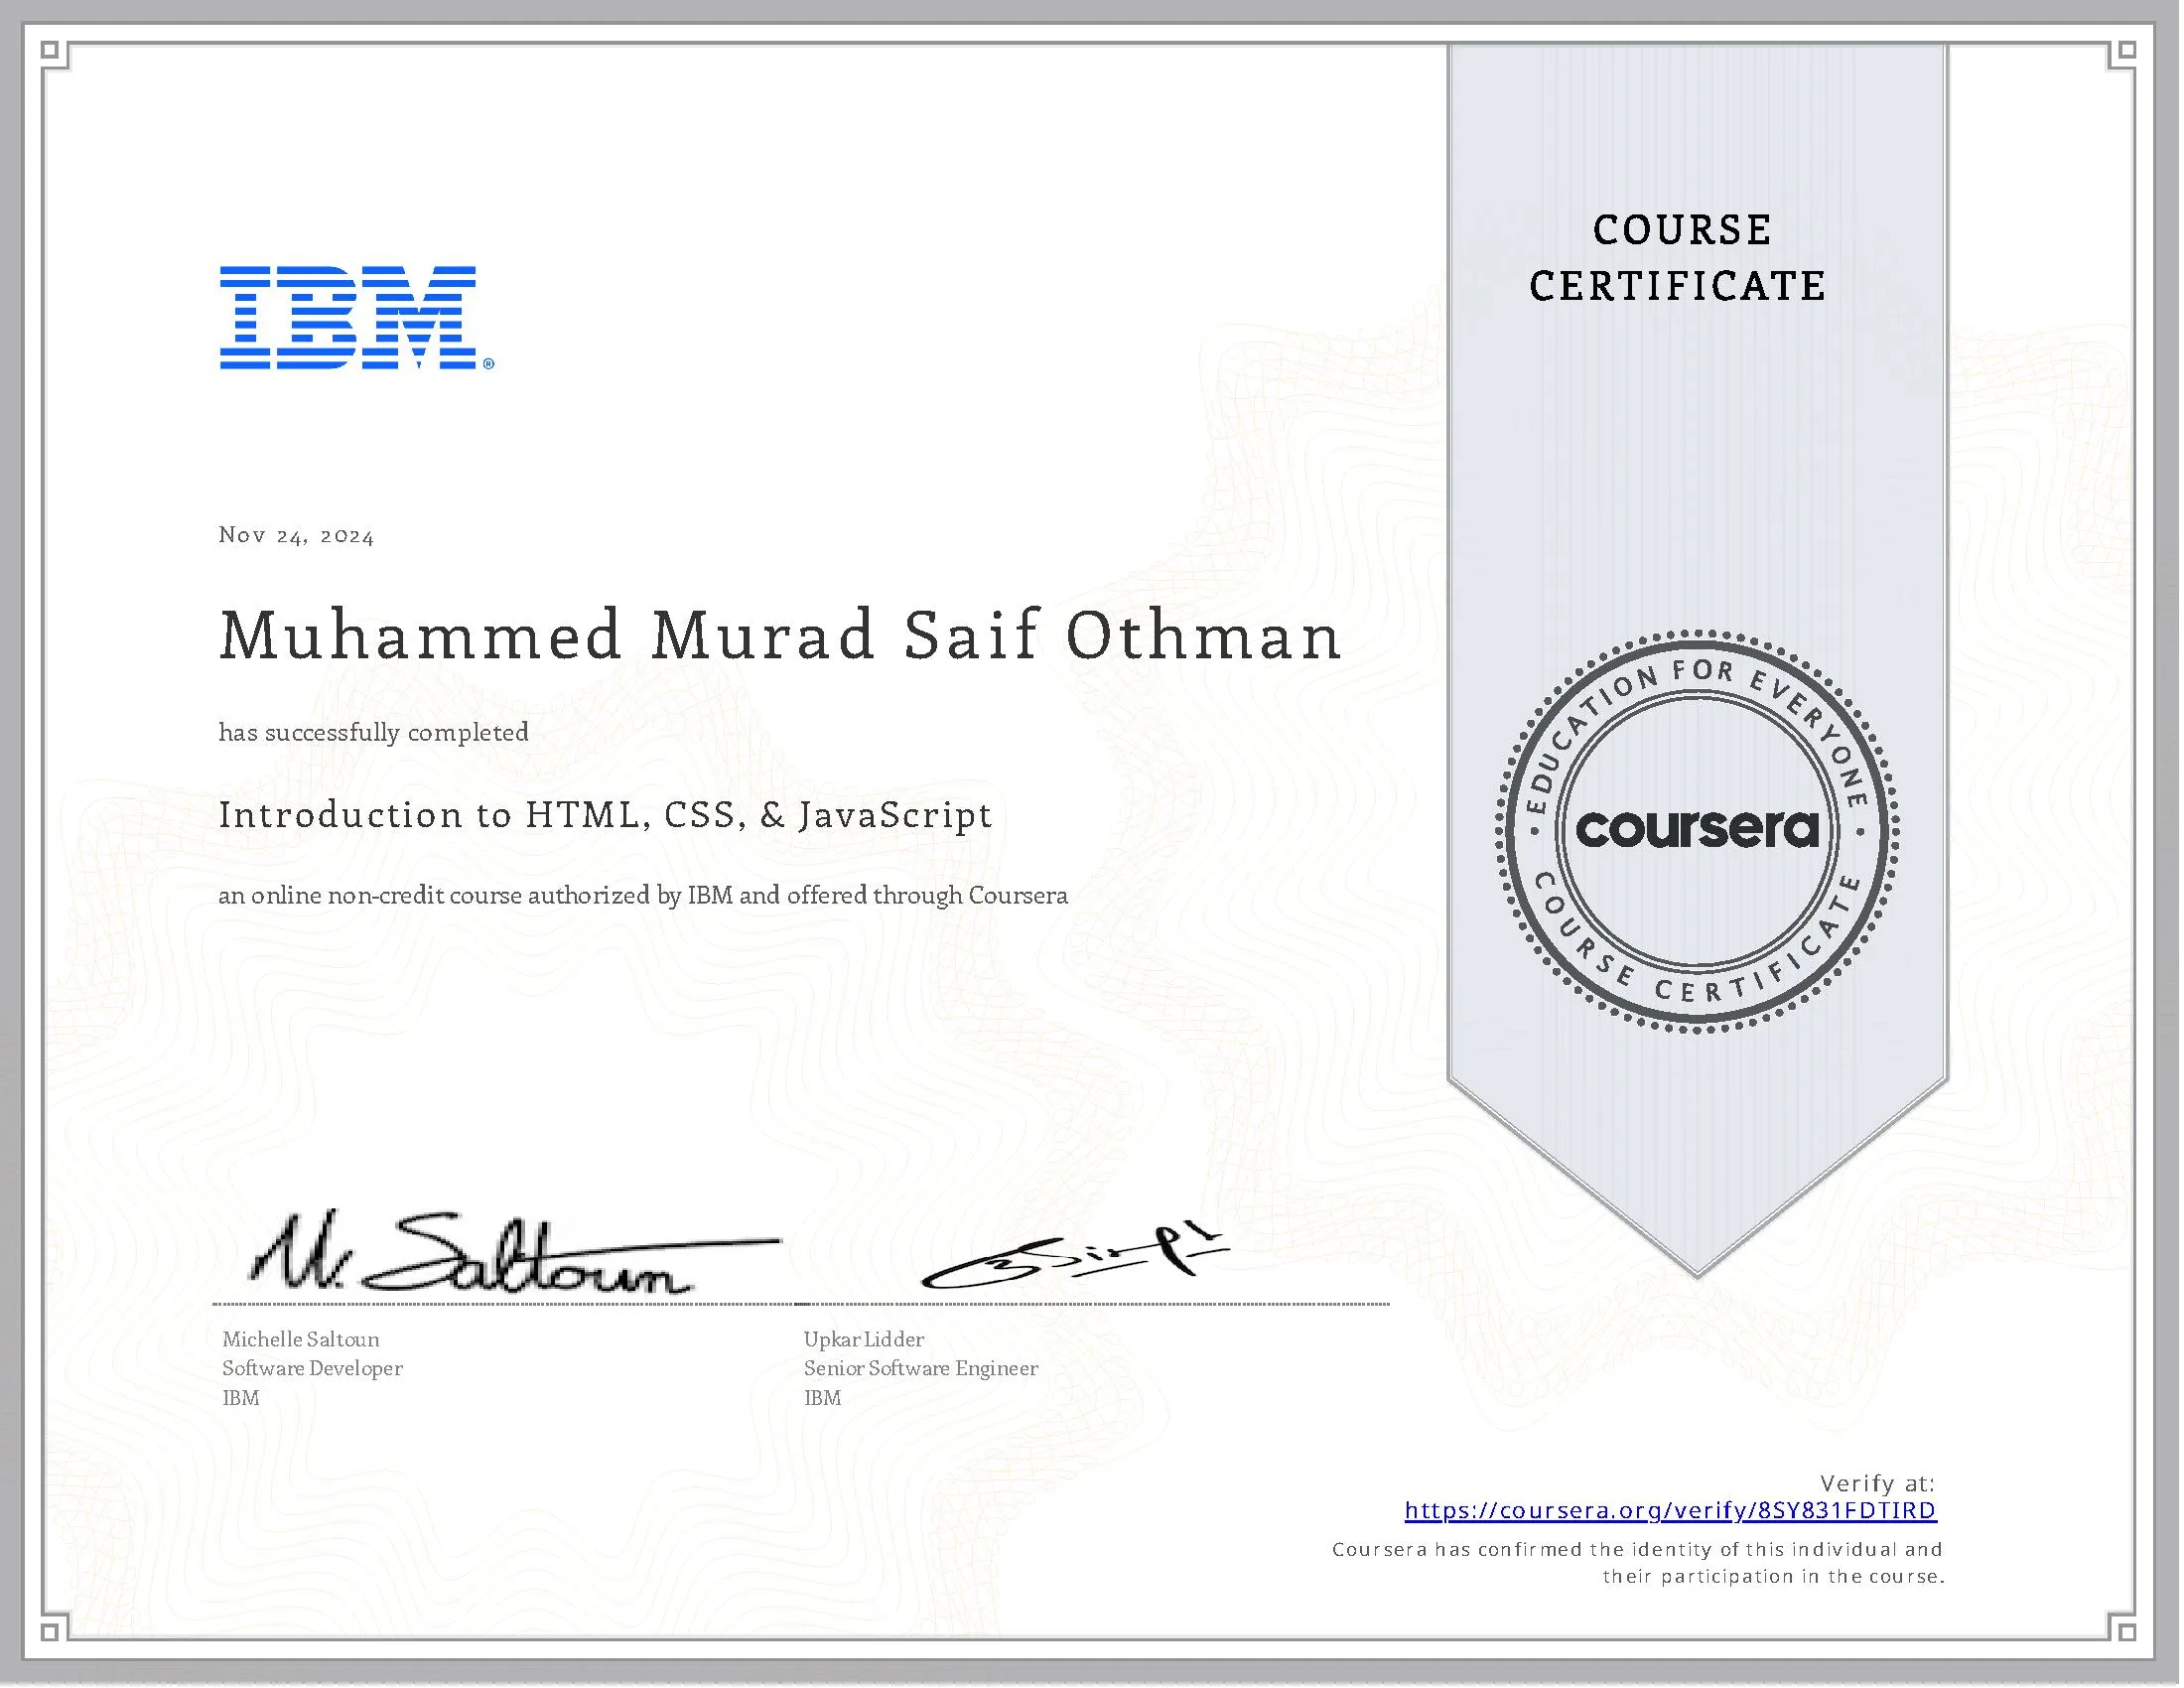The width and height of the screenshot is (2184, 1688).
Task: Click the COURSE CERTIFICATE heading
Action: (1681, 258)
